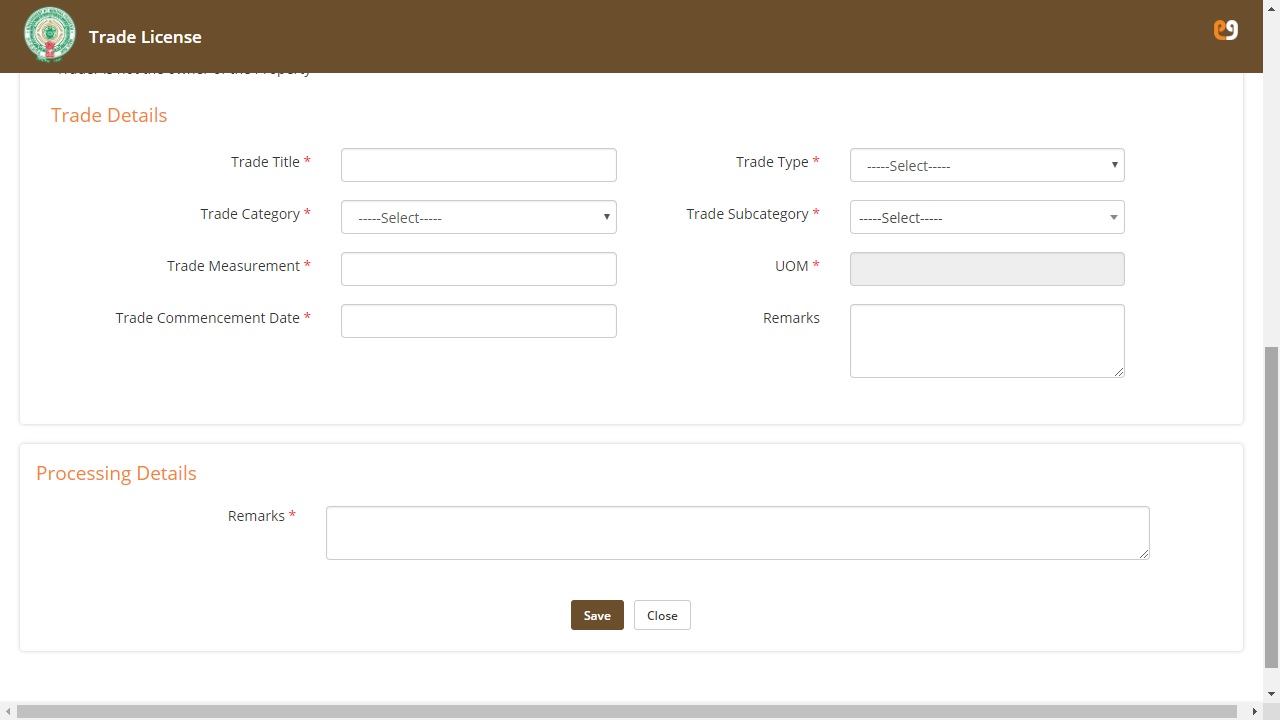Click the Trade License title

(145, 36)
